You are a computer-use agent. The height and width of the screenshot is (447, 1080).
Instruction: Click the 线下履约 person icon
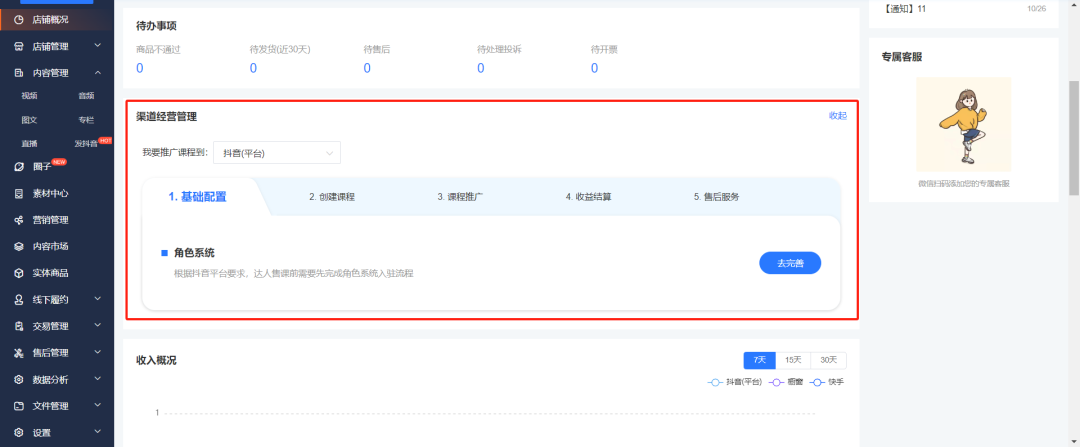pyautogui.click(x=19, y=300)
